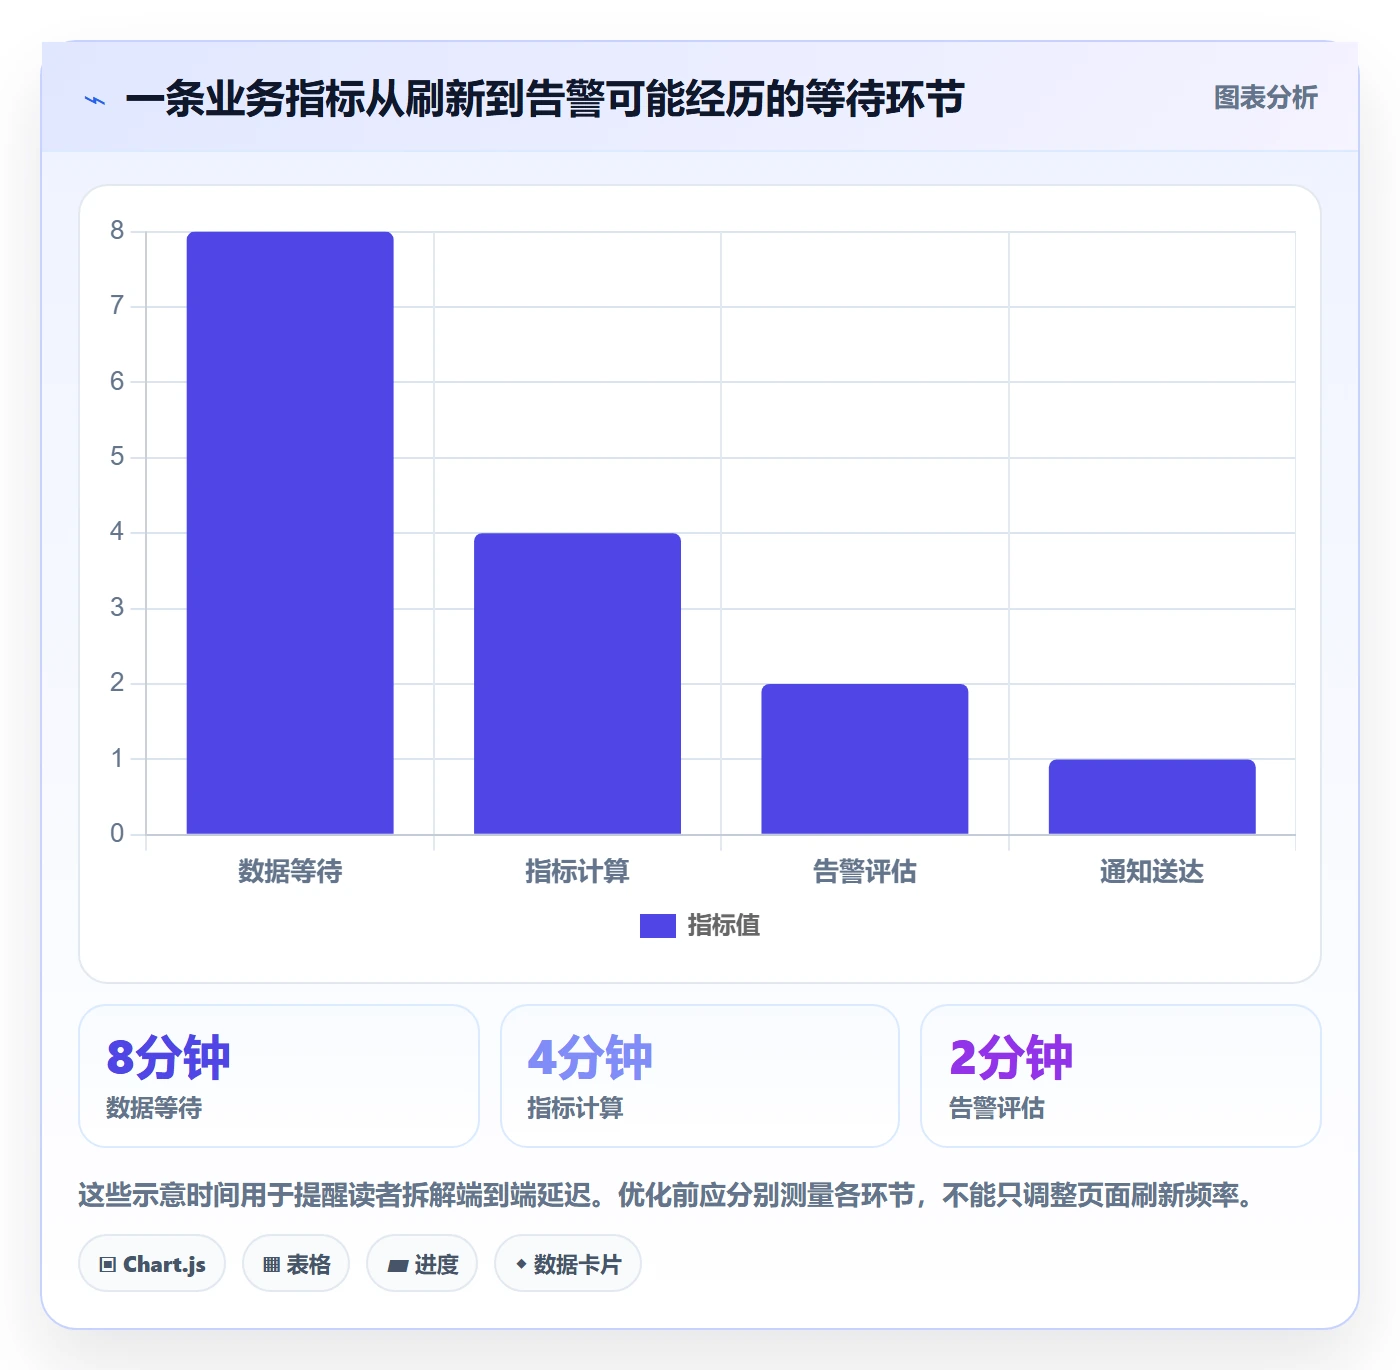Viewport: 1400px width, 1370px height.
Task: Click the y-axis value 4
Action: coord(117,532)
